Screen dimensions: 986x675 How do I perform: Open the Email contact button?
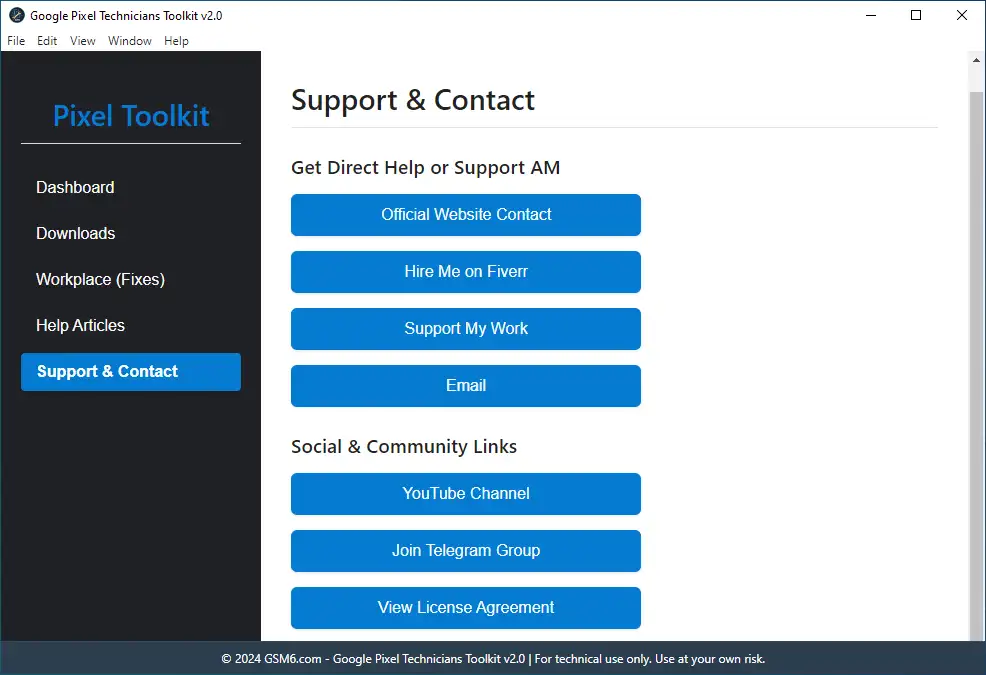[465, 386]
